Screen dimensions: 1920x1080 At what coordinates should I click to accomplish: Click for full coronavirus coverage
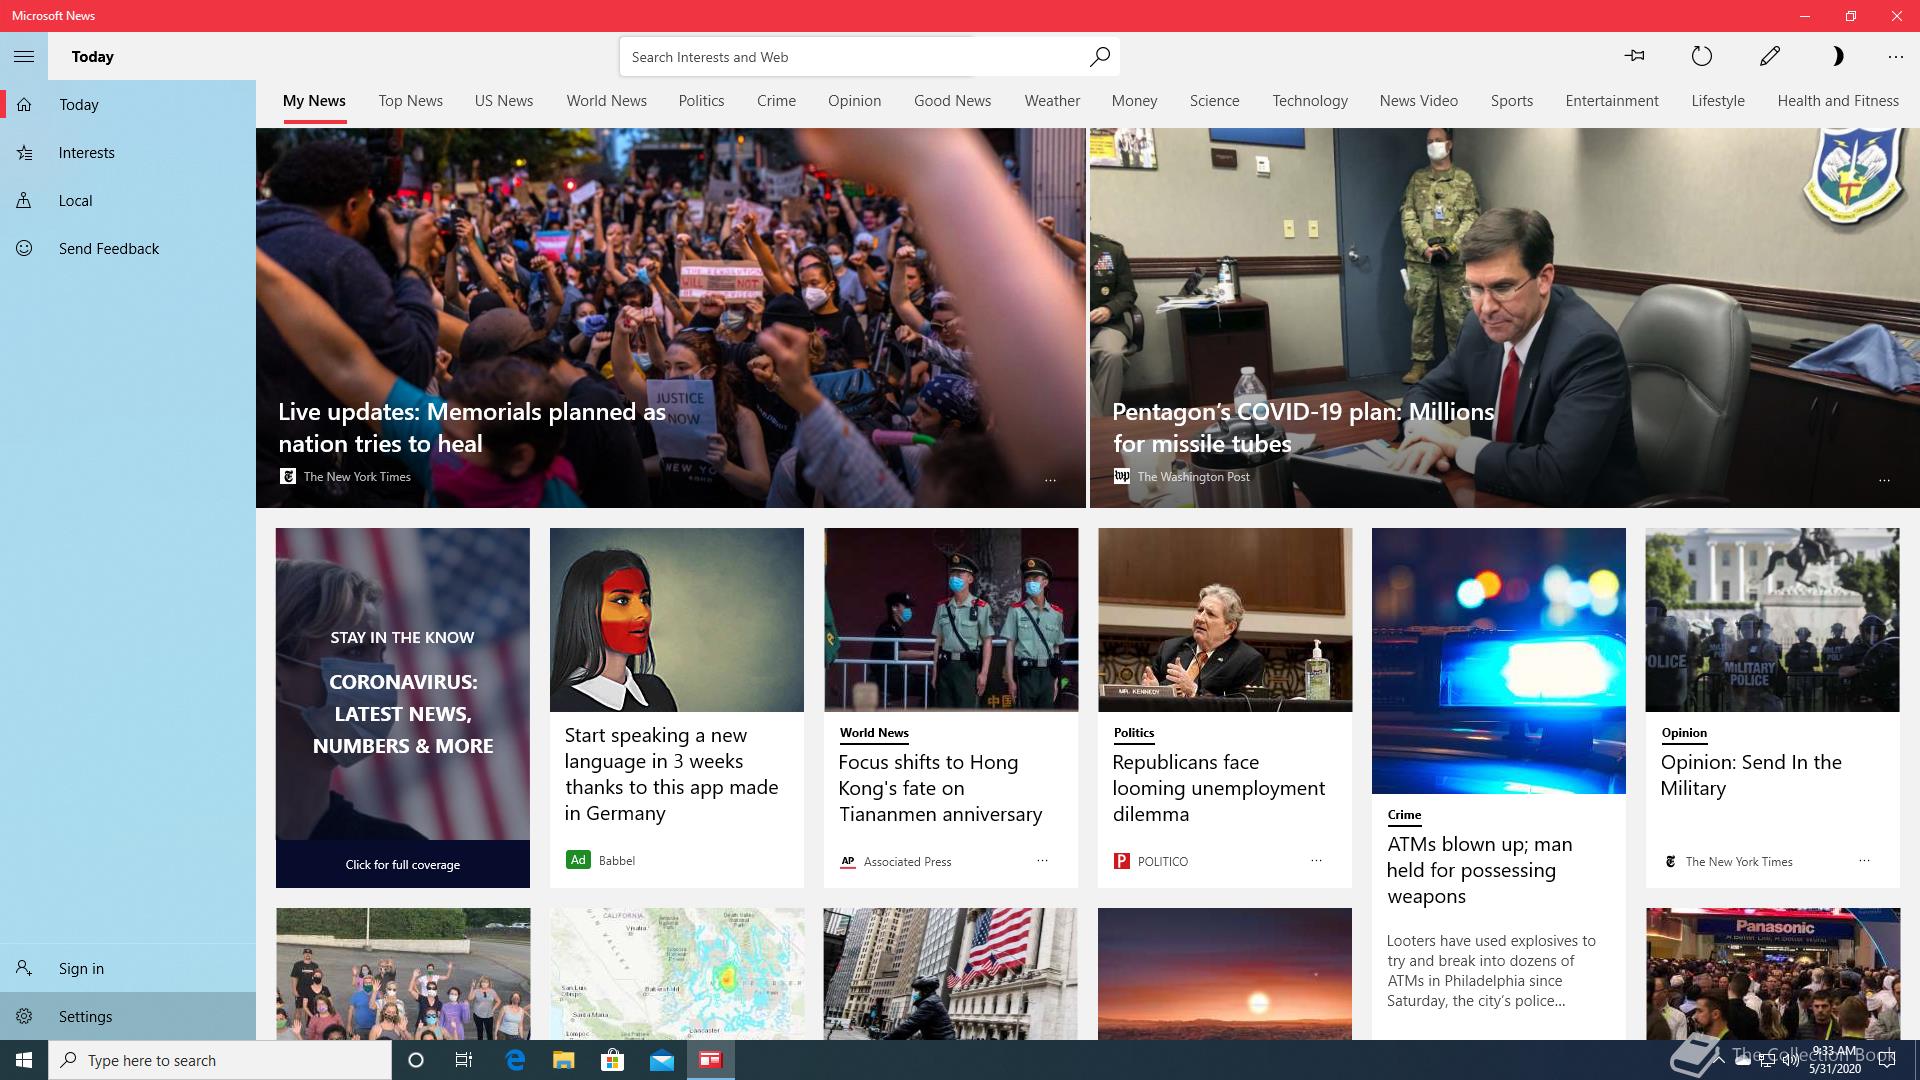coord(403,865)
